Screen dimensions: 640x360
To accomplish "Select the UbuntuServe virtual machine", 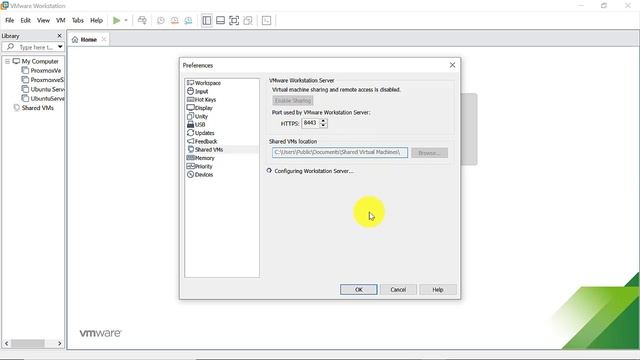I will (x=47, y=99).
